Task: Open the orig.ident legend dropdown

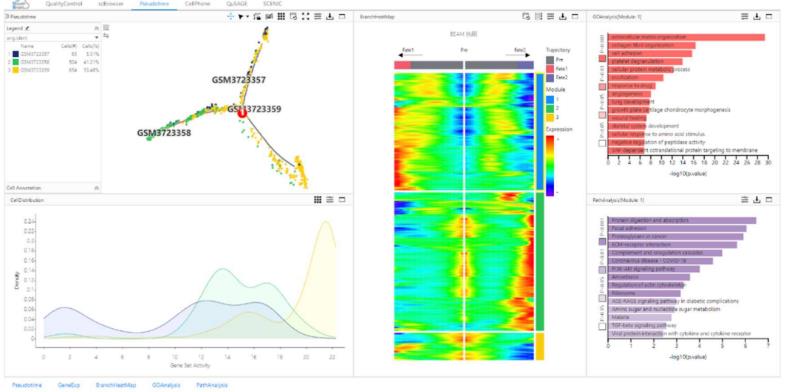Action: point(53,38)
